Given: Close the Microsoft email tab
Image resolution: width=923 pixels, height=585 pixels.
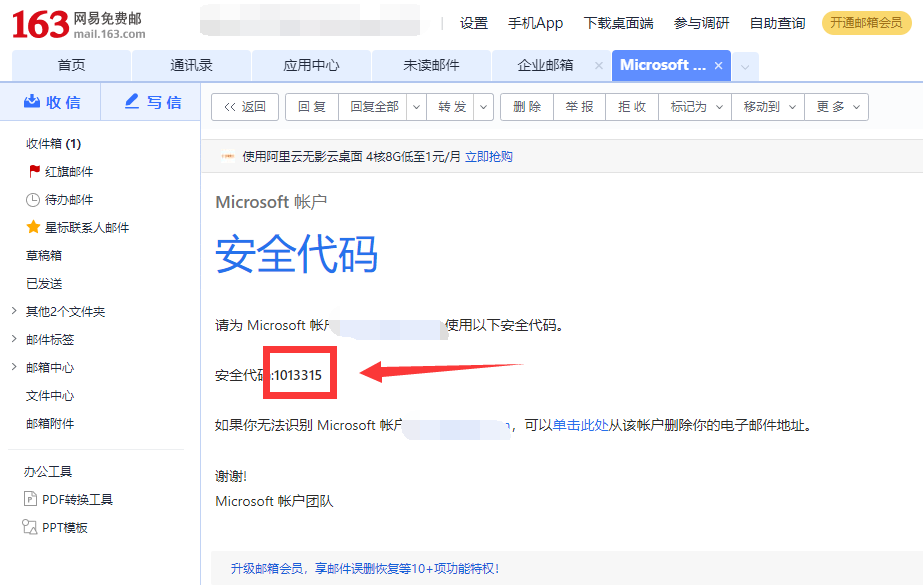Looking at the screenshot, I should (718, 66).
